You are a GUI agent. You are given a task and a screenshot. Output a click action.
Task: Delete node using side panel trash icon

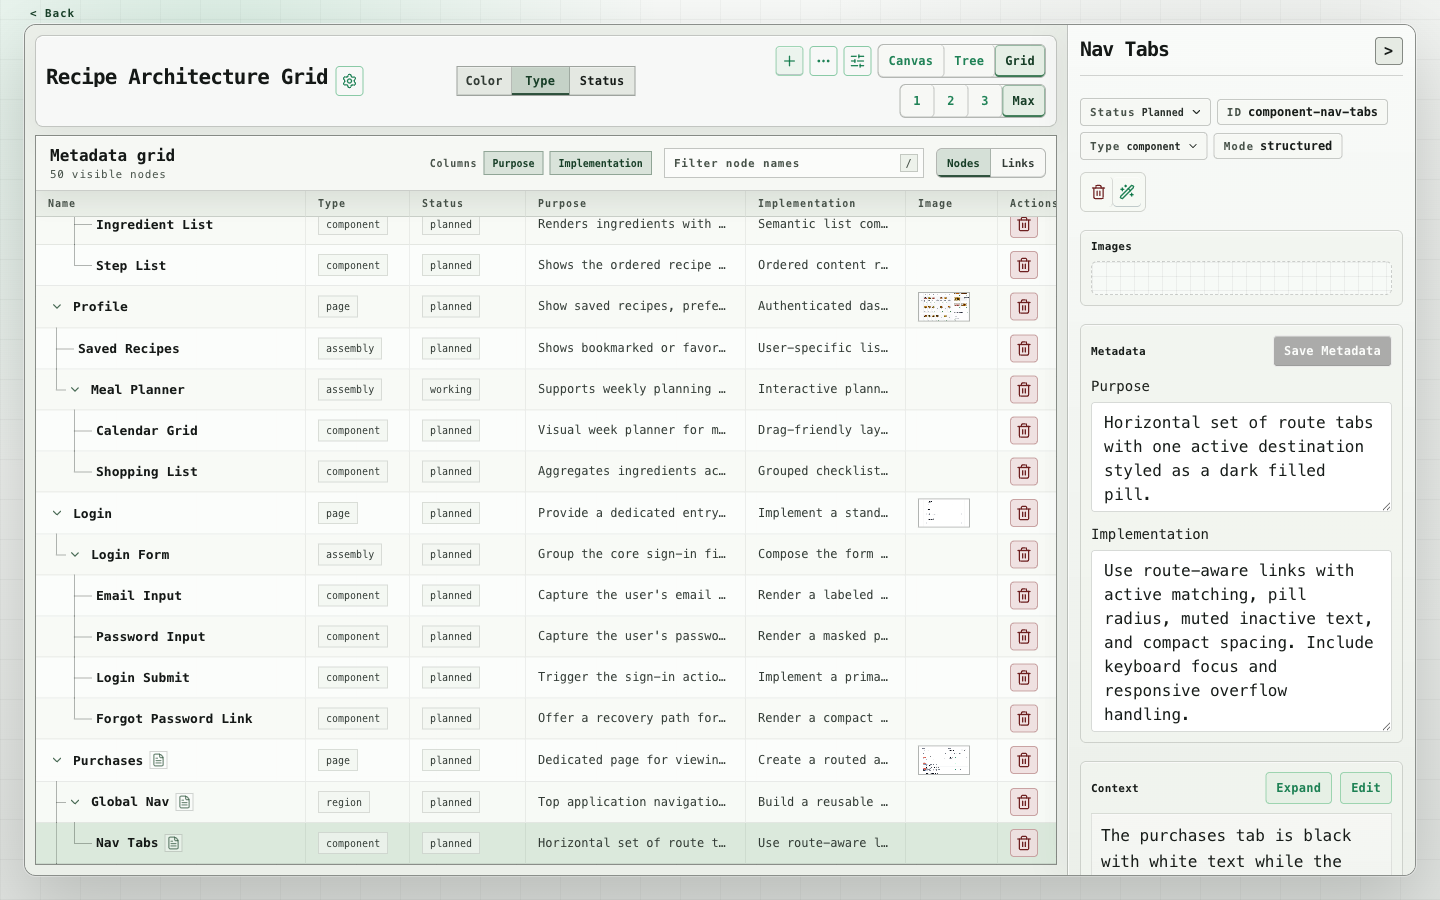pyautogui.click(x=1098, y=192)
